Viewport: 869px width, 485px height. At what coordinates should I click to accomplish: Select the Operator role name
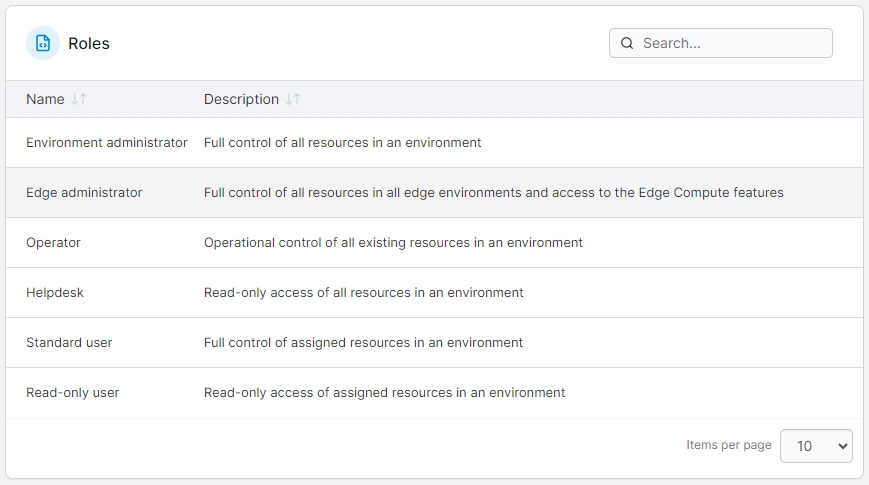click(x=53, y=243)
